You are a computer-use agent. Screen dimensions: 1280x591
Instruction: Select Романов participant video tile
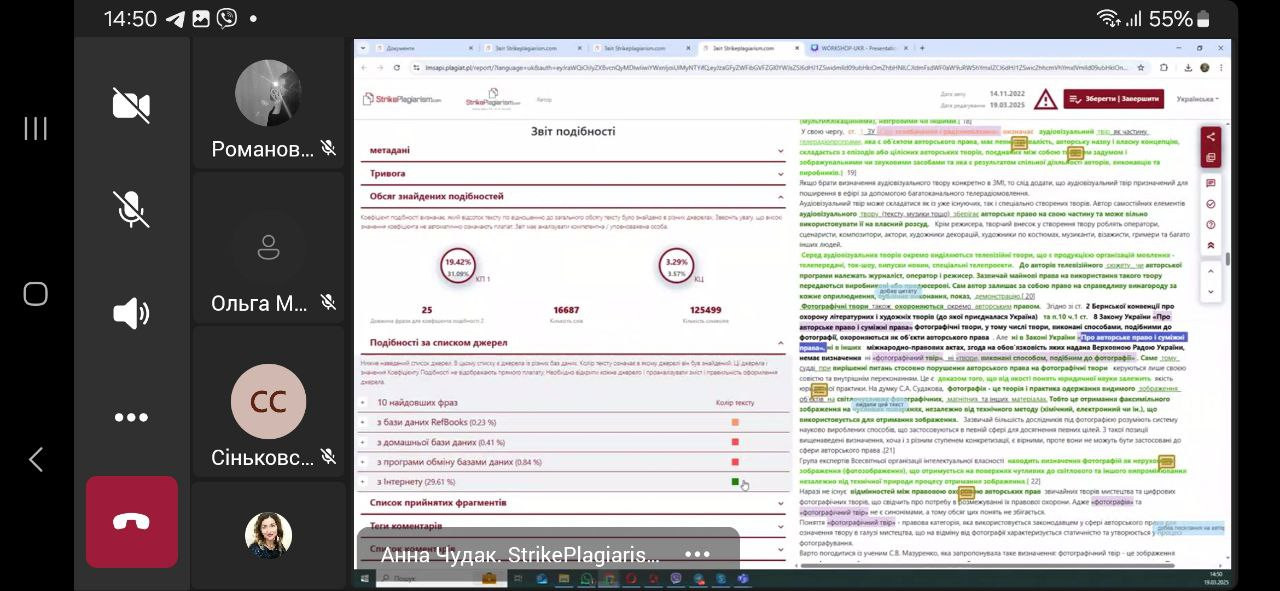(268, 106)
